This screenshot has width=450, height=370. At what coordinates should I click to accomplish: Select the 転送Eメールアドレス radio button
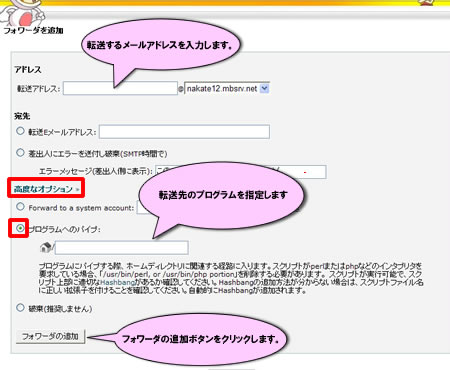(x=20, y=131)
